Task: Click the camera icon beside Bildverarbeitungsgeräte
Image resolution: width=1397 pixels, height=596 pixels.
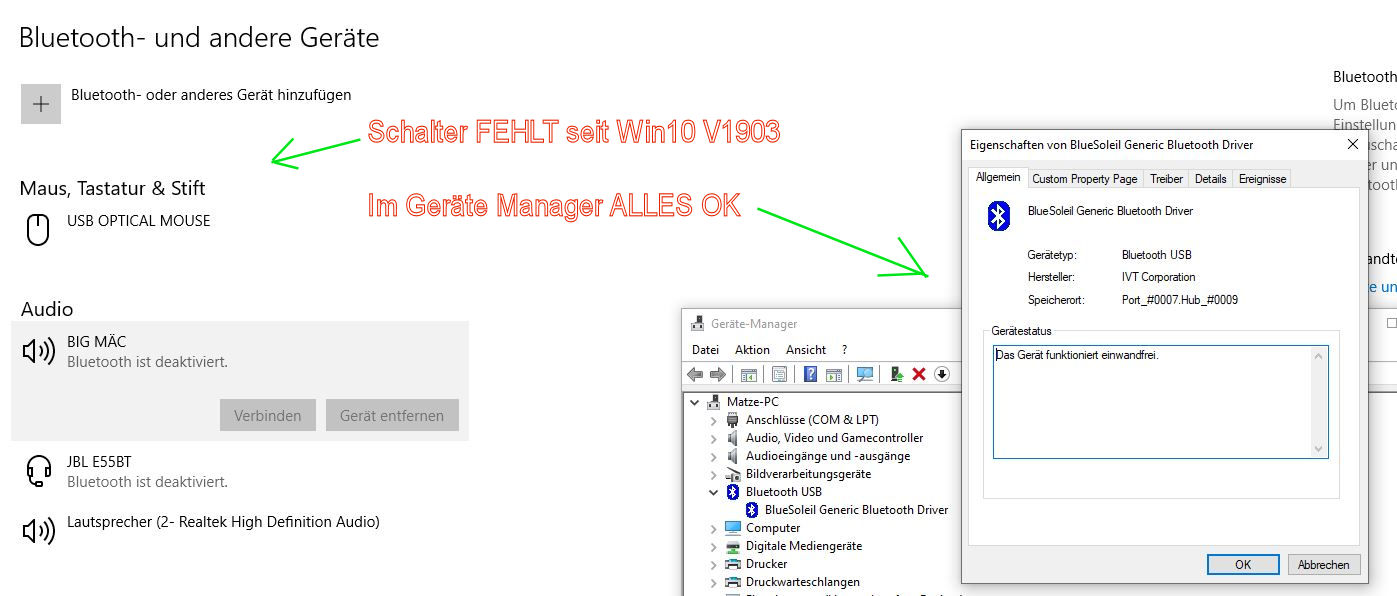Action: 733,474
